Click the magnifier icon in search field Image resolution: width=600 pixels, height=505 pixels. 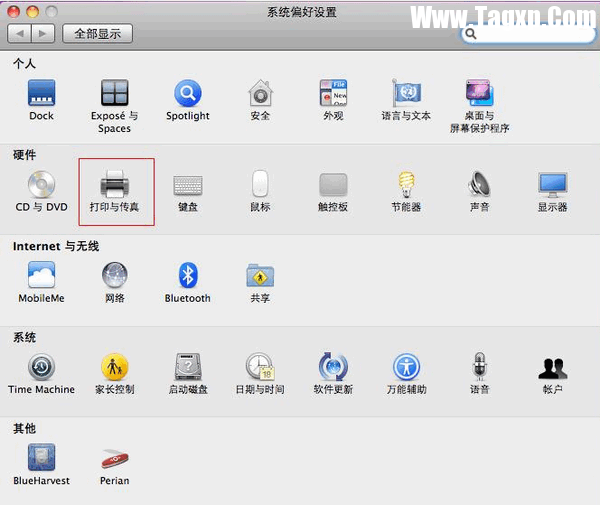471,34
